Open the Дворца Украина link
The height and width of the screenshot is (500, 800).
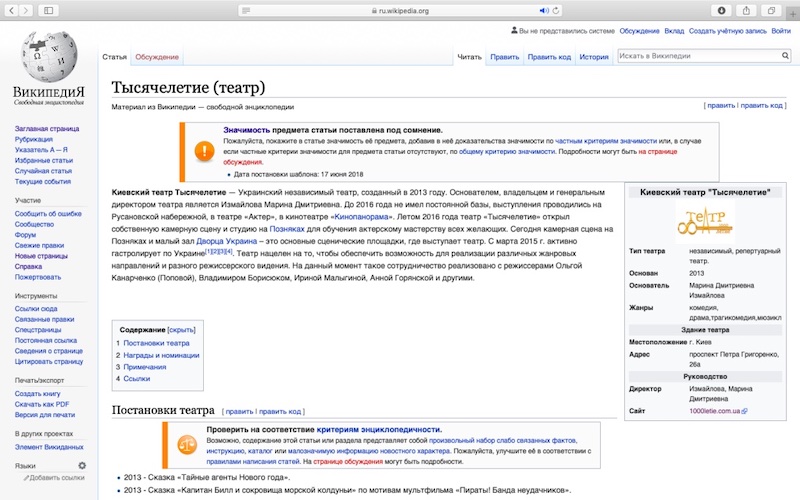coord(227,241)
